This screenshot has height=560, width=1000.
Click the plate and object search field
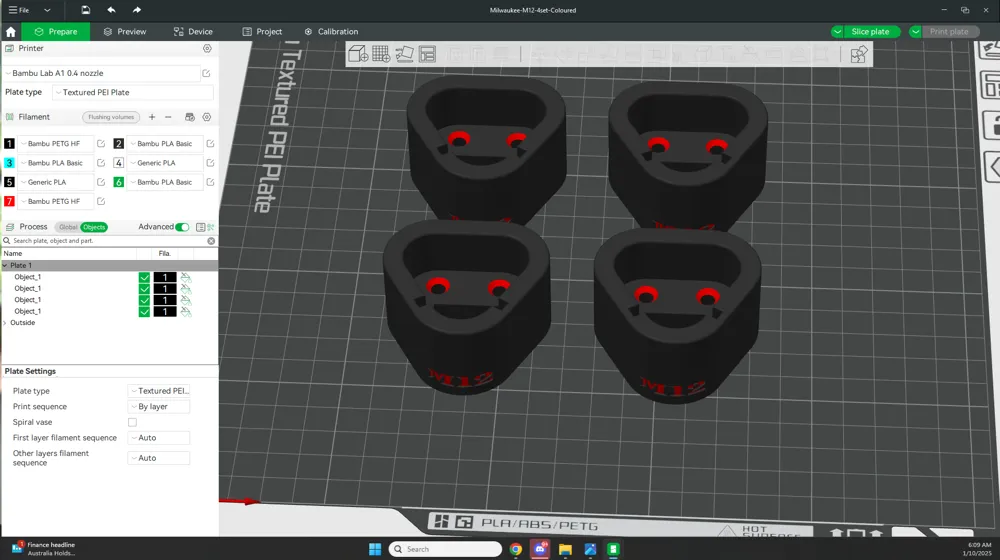click(108, 241)
